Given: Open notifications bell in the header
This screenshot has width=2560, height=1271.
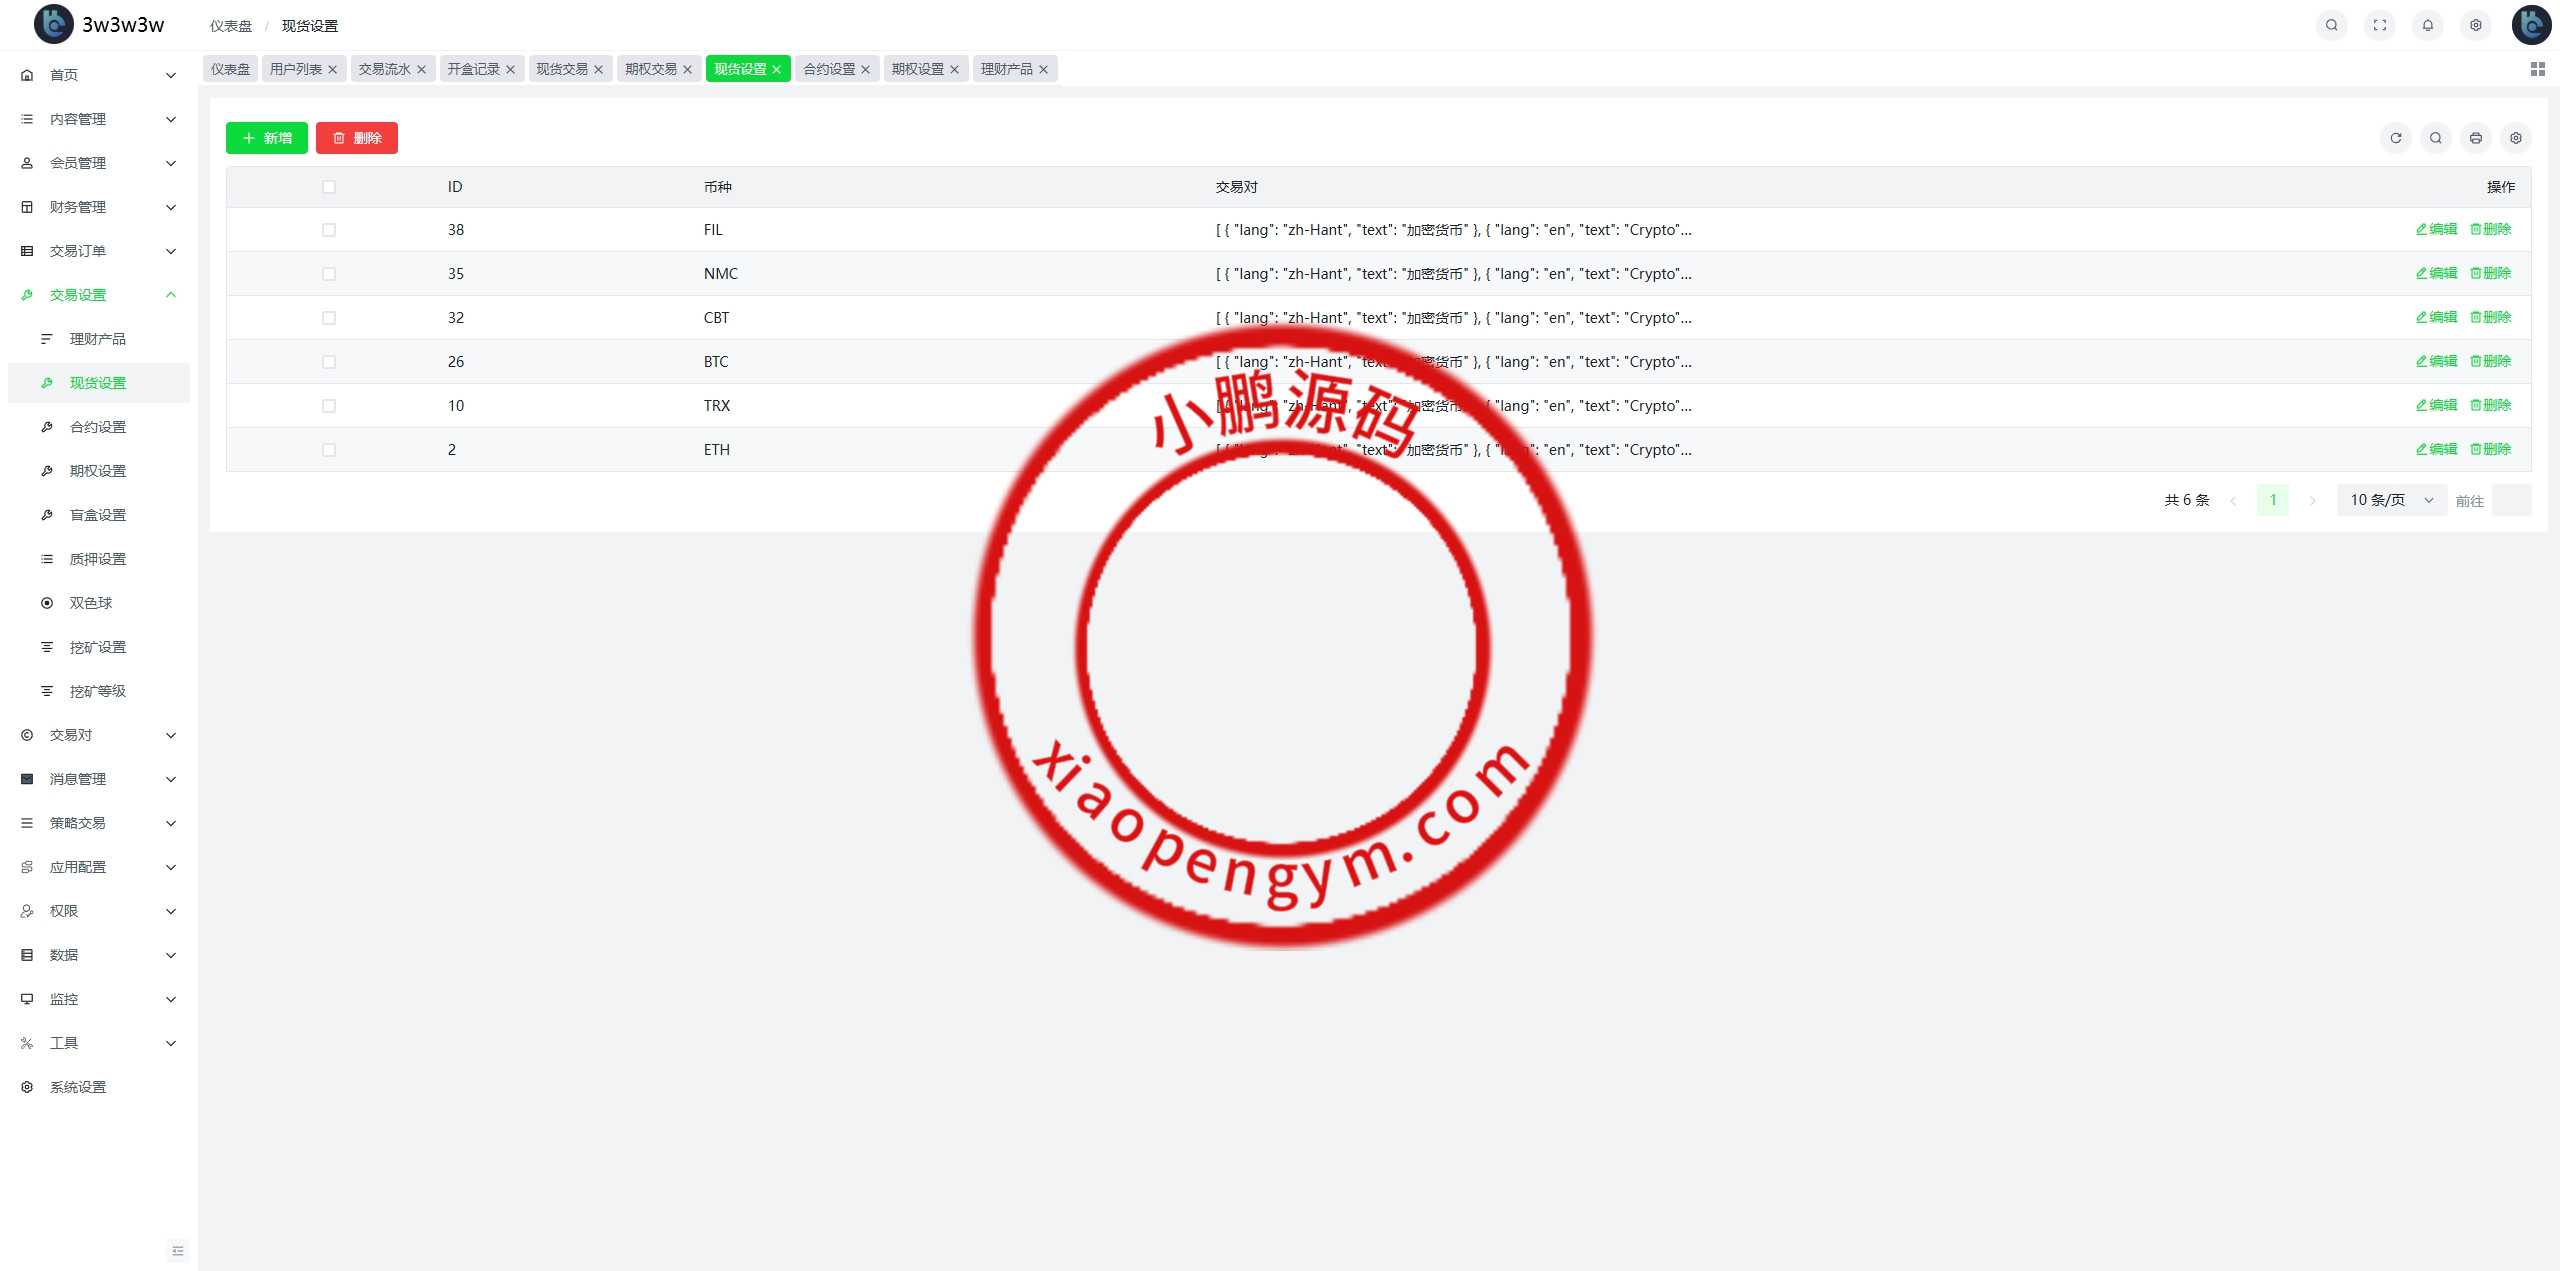Looking at the screenshot, I should coord(2428,24).
